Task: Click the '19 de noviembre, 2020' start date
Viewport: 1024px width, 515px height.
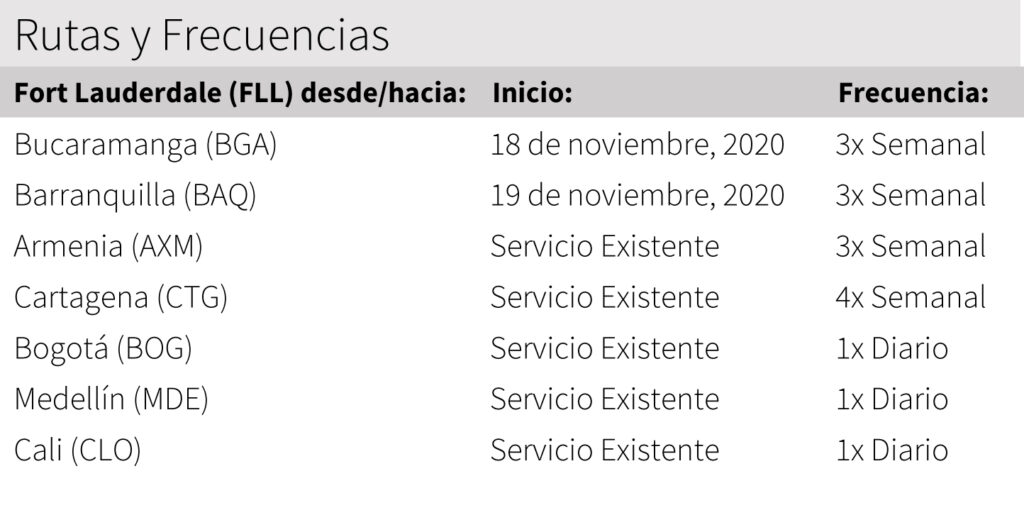Action: click(637, 195)
